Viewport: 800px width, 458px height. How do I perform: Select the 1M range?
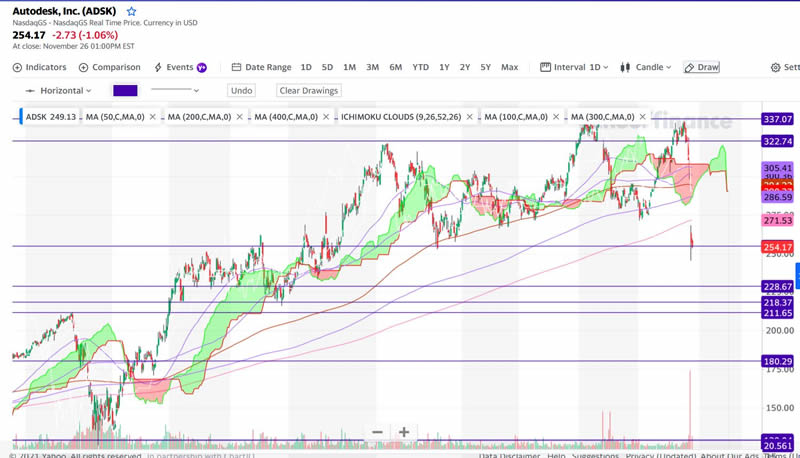click(x=349, y=67)
